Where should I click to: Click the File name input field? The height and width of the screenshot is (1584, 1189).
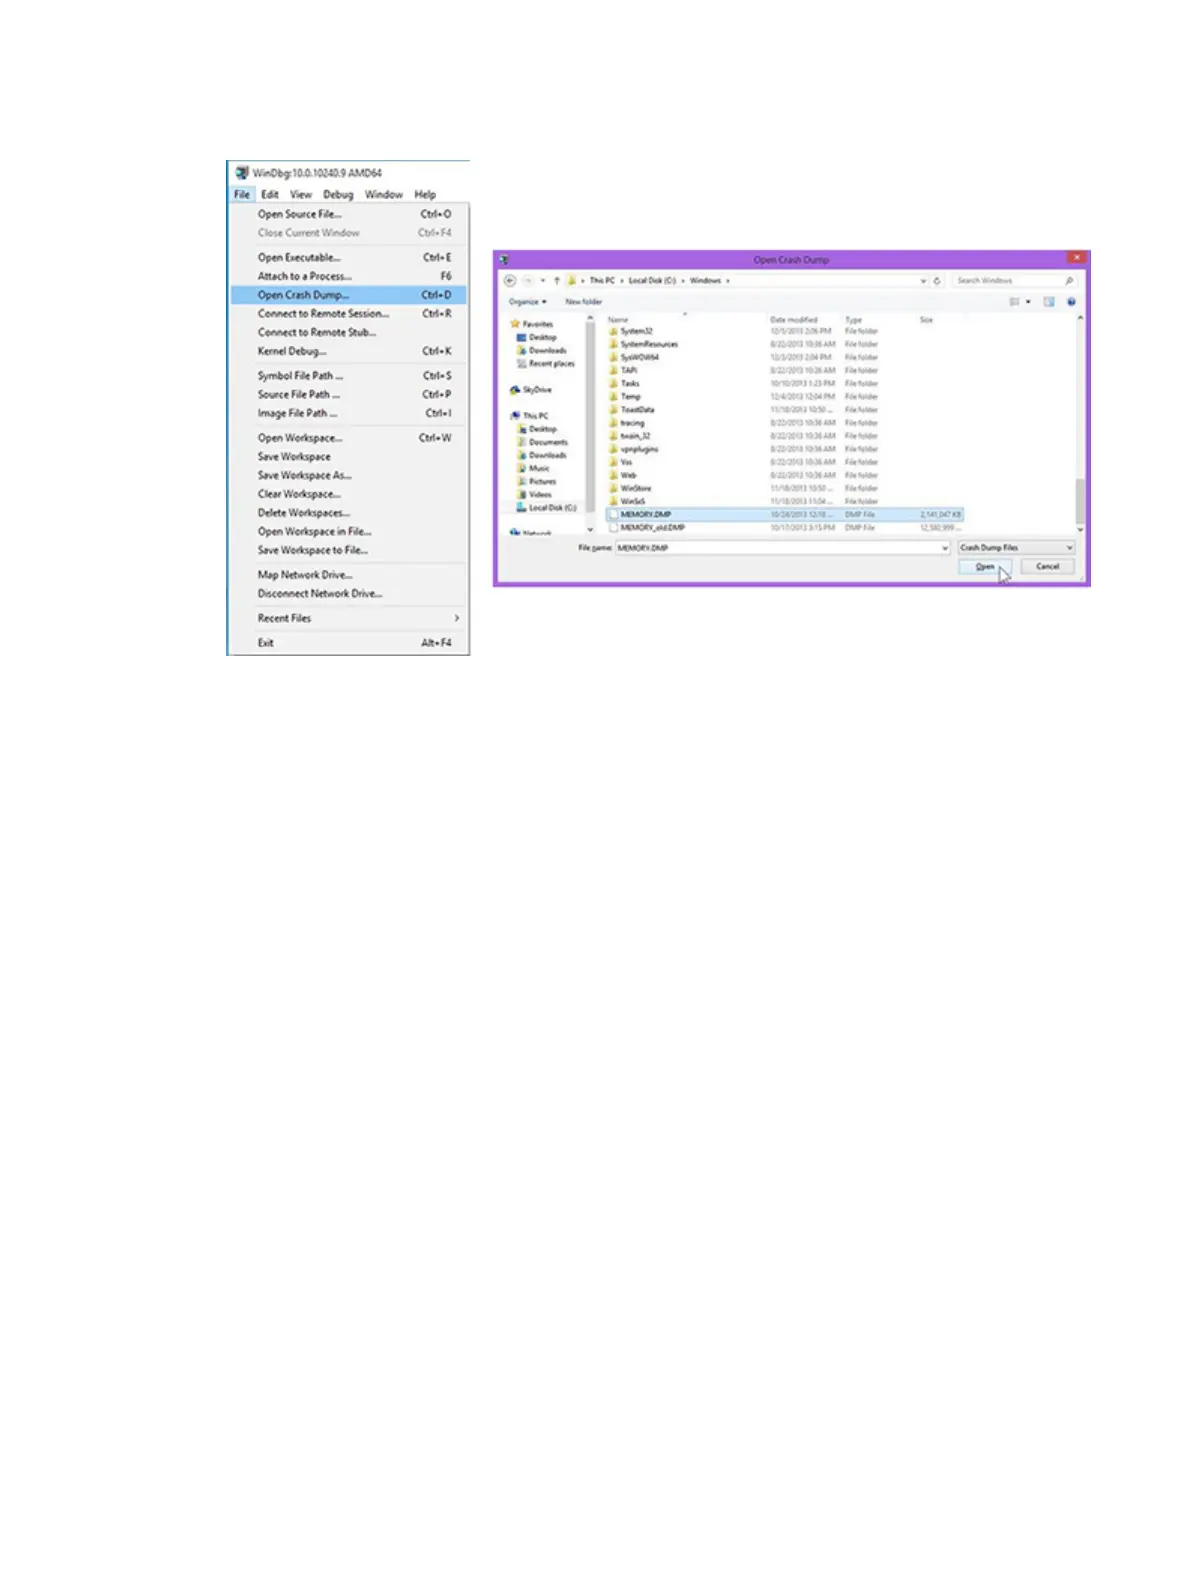pyautogui.click(x=783, y=548)
